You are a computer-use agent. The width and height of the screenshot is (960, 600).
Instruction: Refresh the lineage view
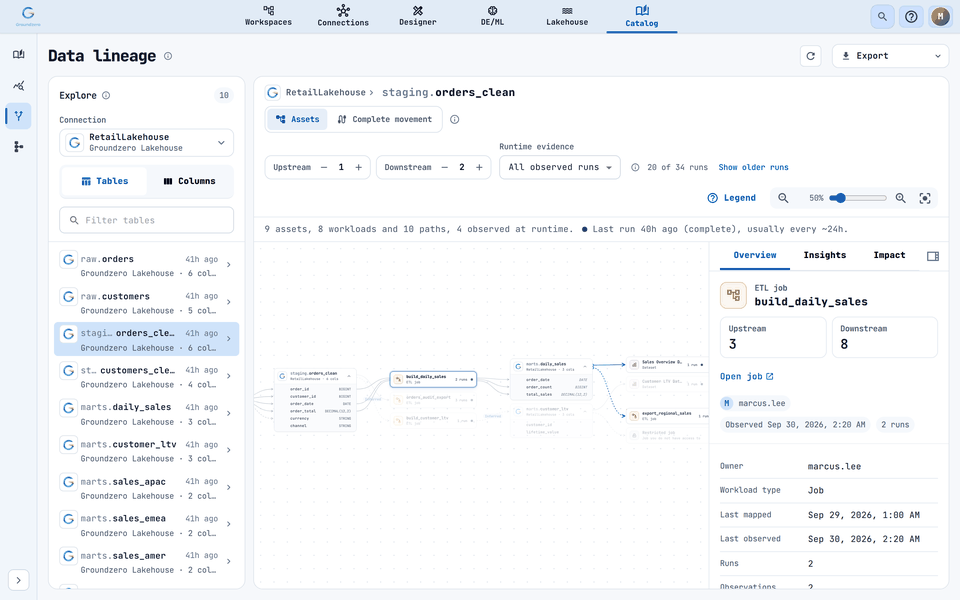click(811, 56)
